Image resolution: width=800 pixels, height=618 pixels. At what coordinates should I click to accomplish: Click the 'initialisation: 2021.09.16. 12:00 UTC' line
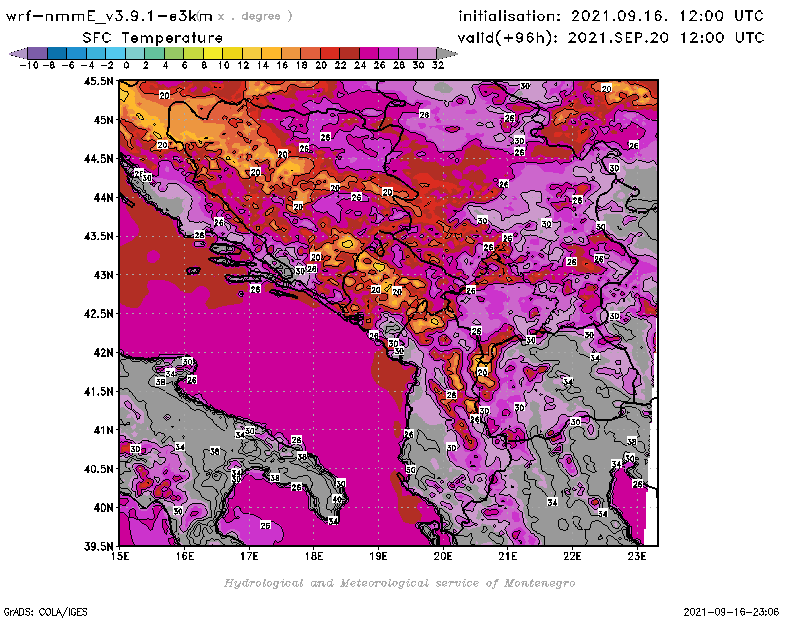611,16
